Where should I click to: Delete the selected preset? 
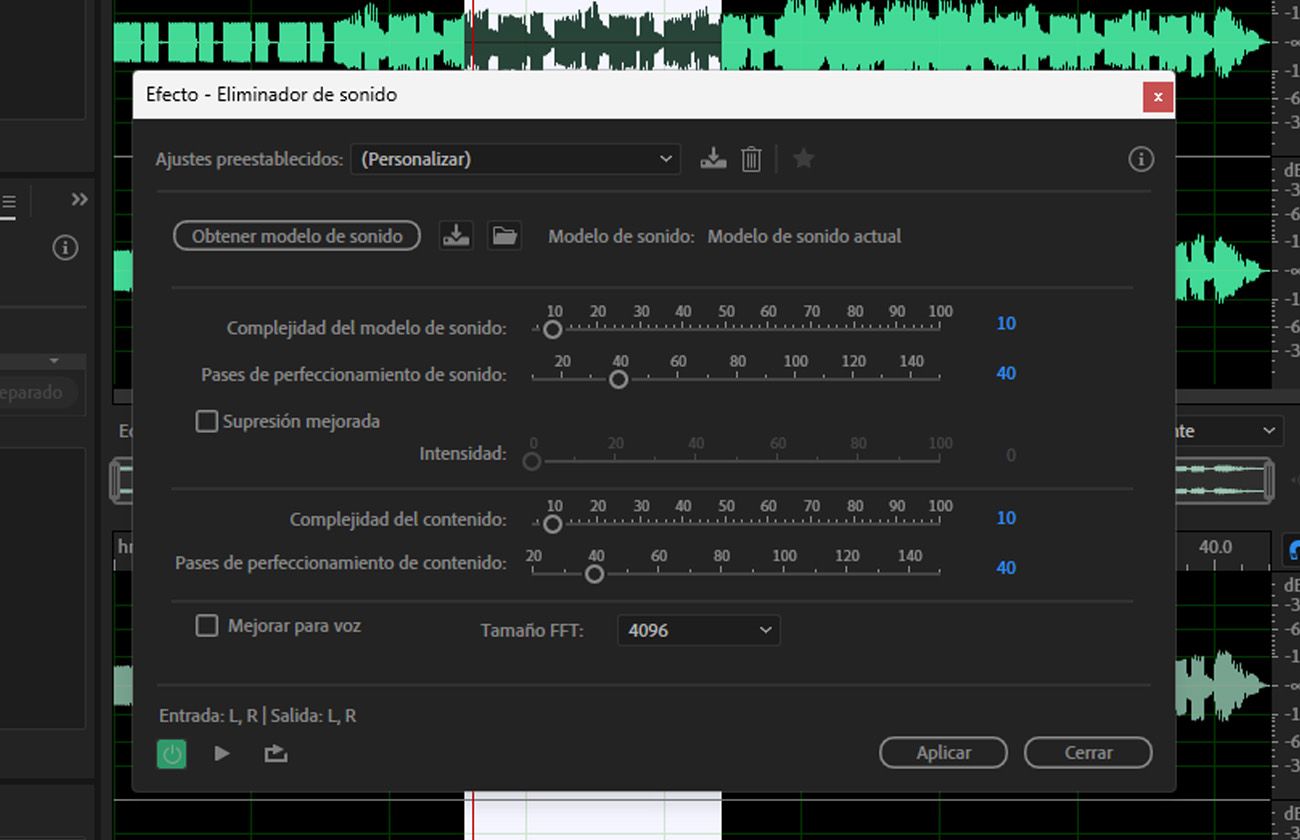click(751, 158)
